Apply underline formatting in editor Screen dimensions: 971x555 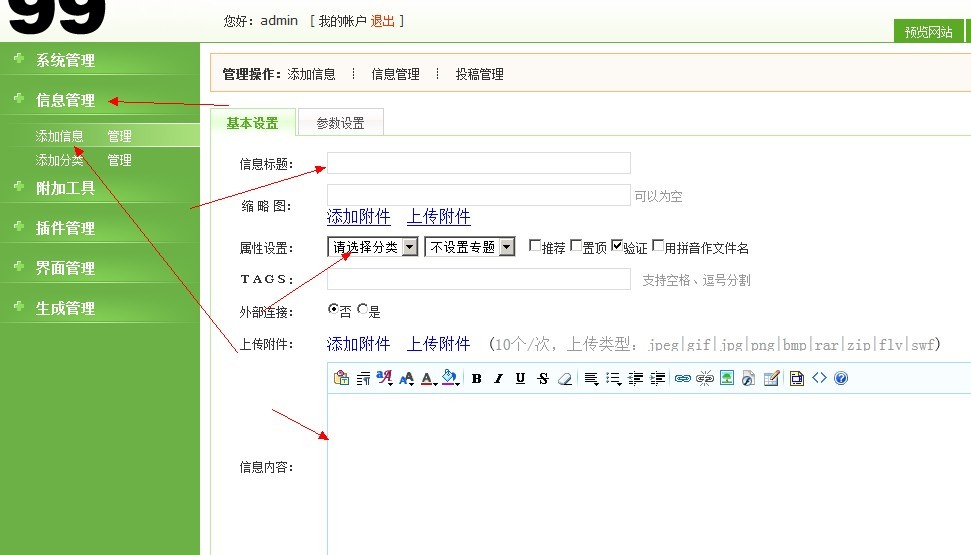520,378
